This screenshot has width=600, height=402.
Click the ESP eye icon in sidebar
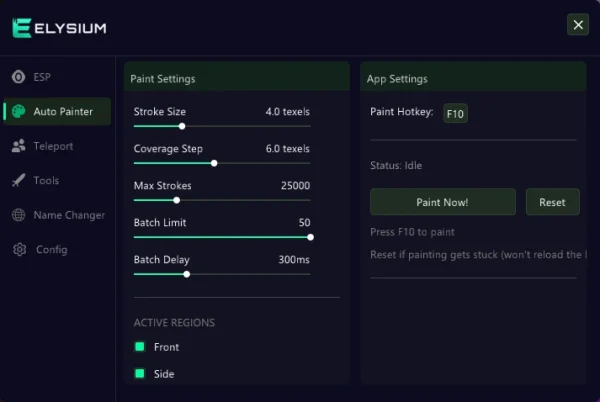point(18,77)
